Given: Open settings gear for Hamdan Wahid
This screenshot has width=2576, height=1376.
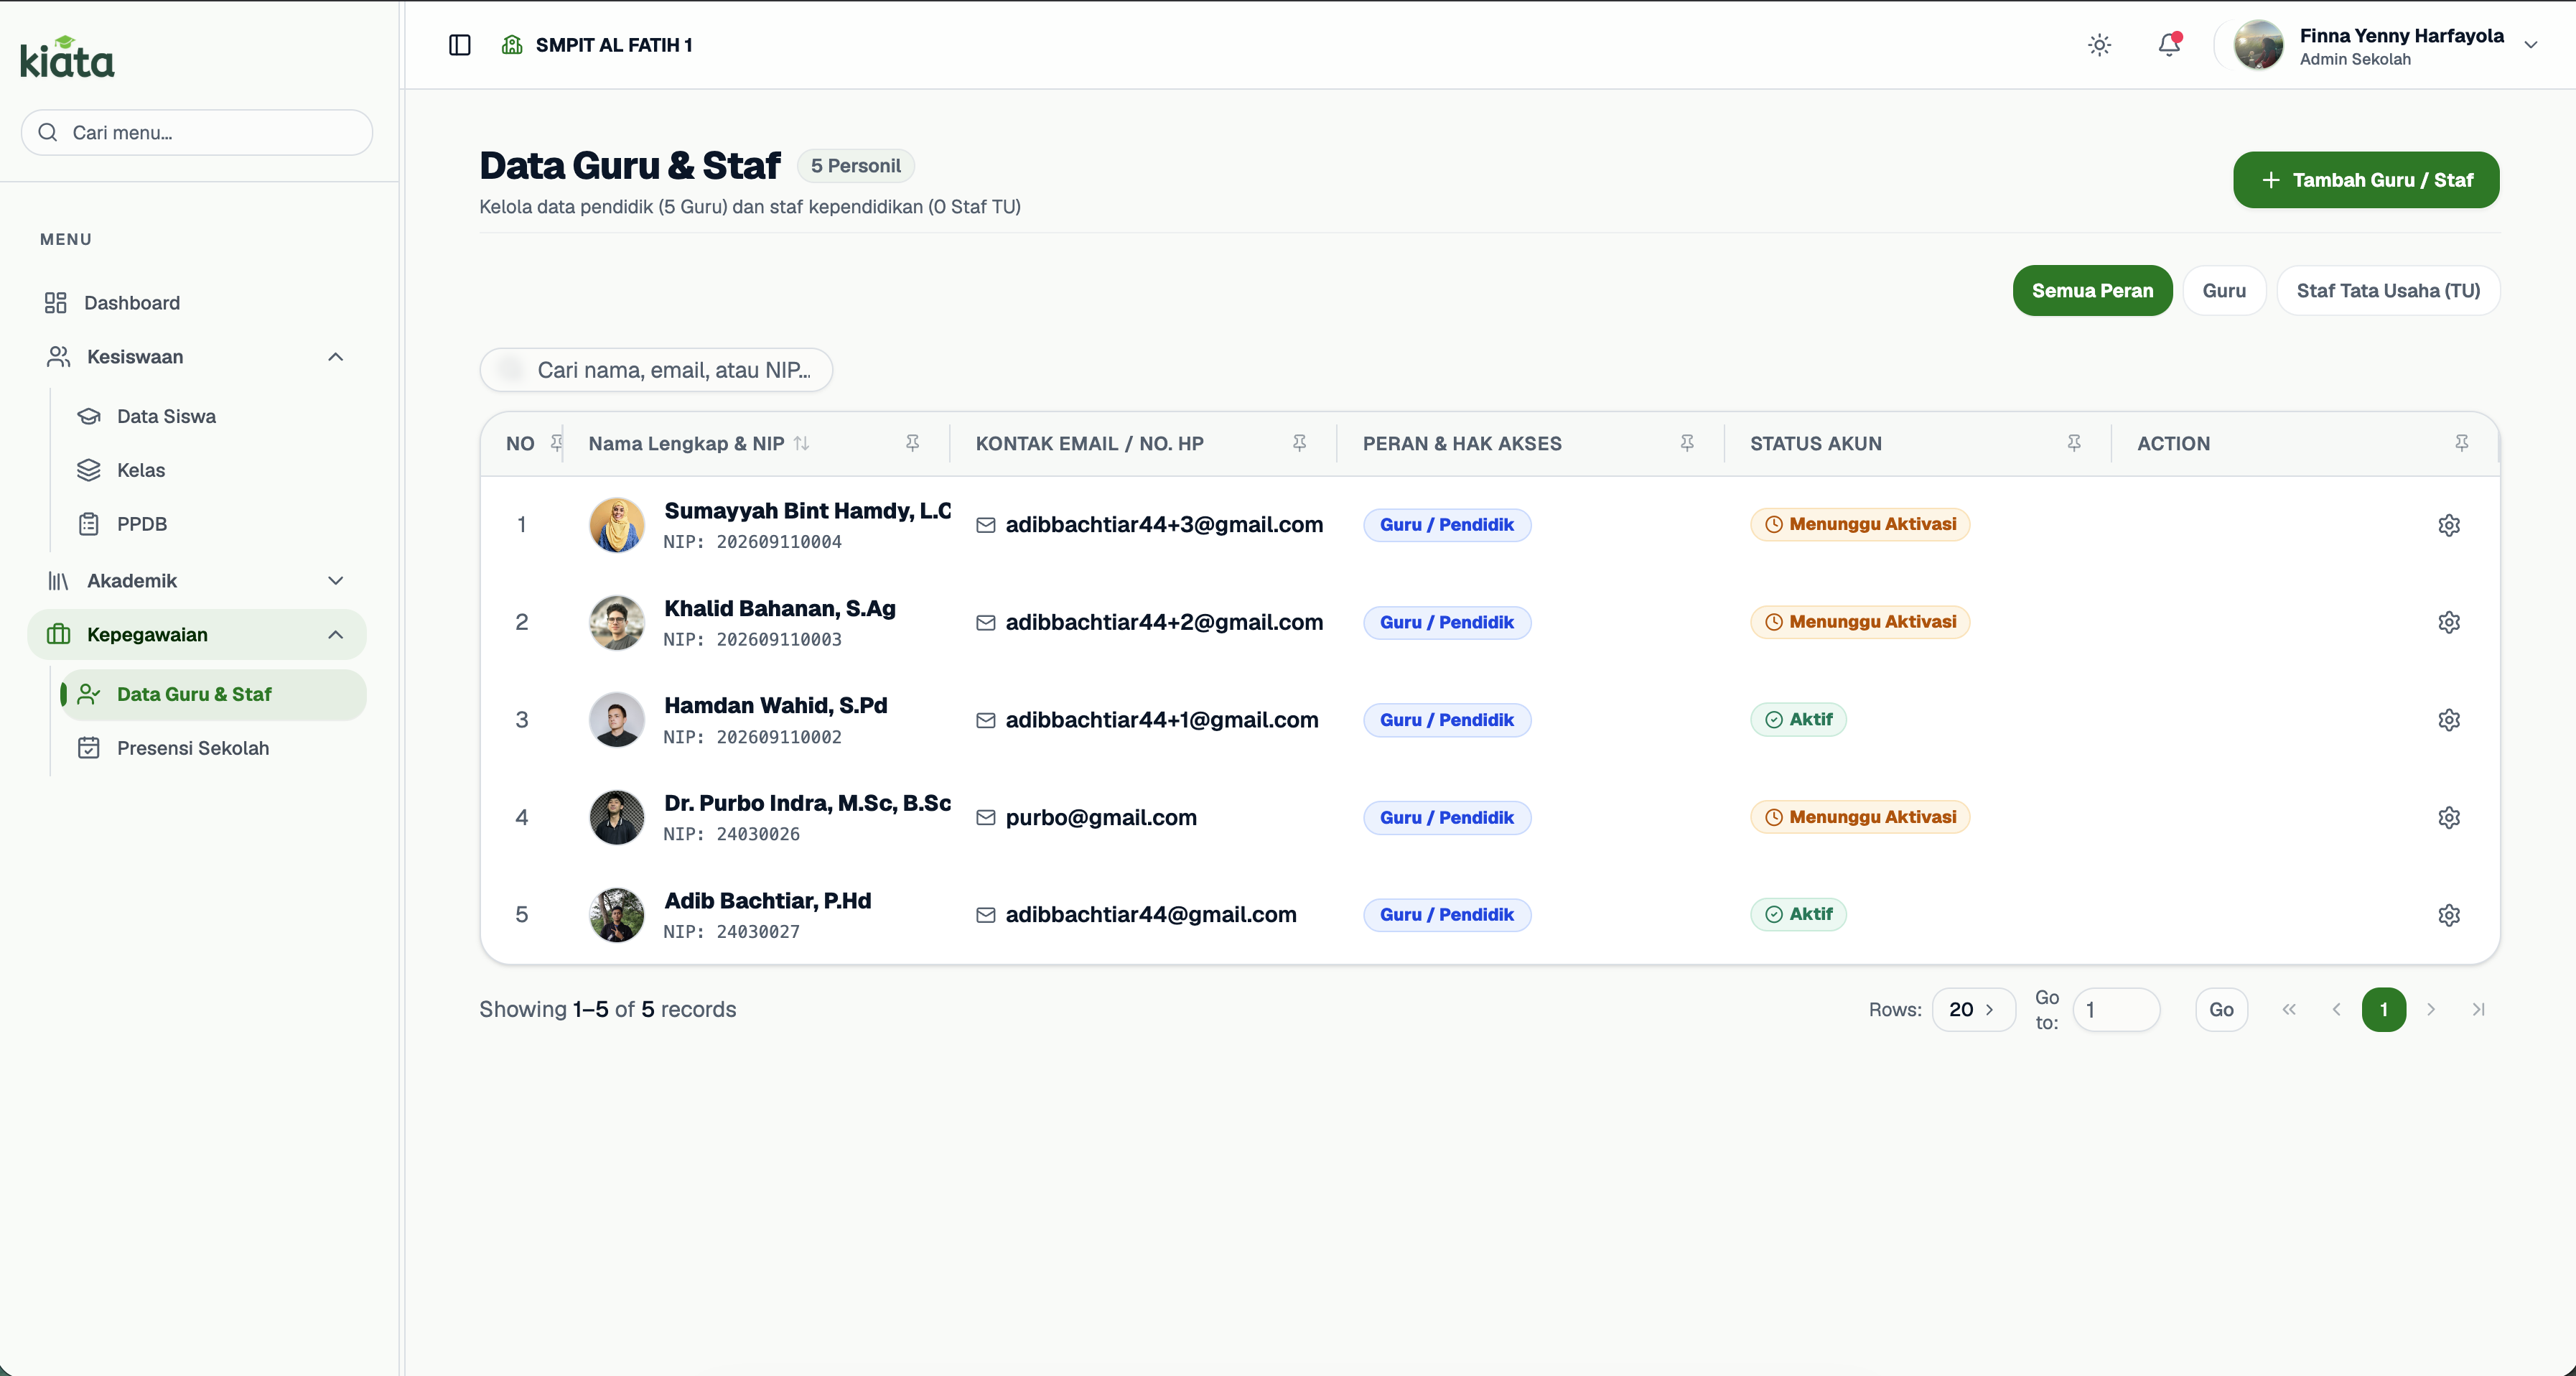Looking at the screenshot, I should (x=2448, y=720).
